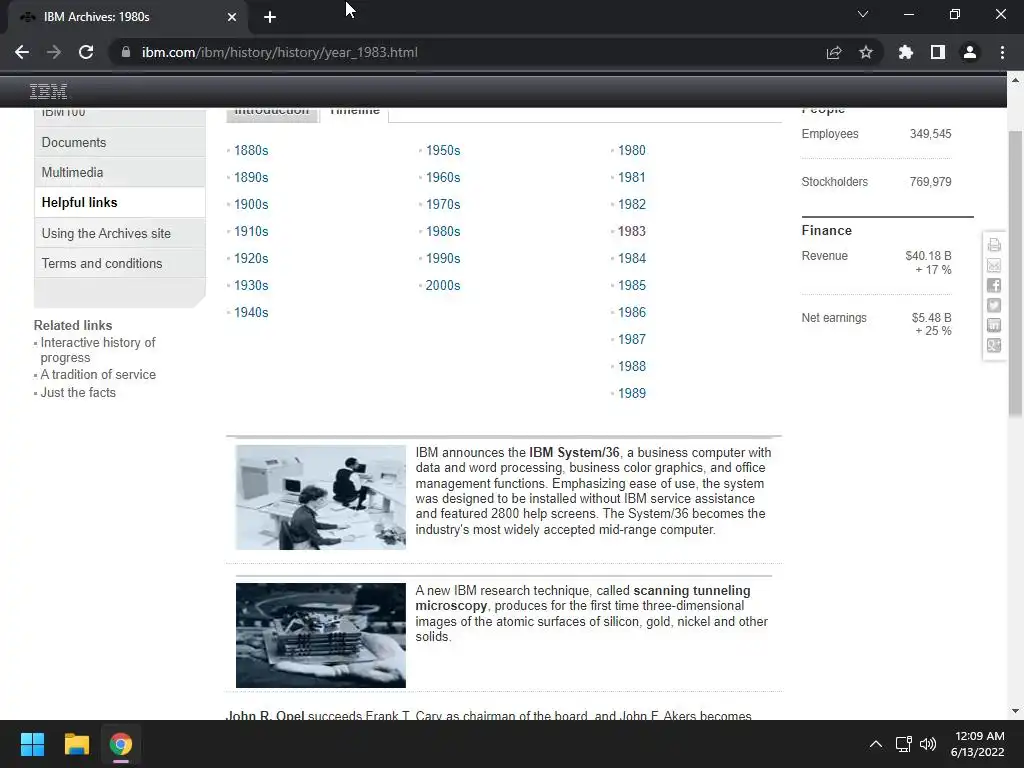The width and height of the screenshot is (1024, 768).
Task: Close the IBM Archives tab
Action: (x=232, y=17)
